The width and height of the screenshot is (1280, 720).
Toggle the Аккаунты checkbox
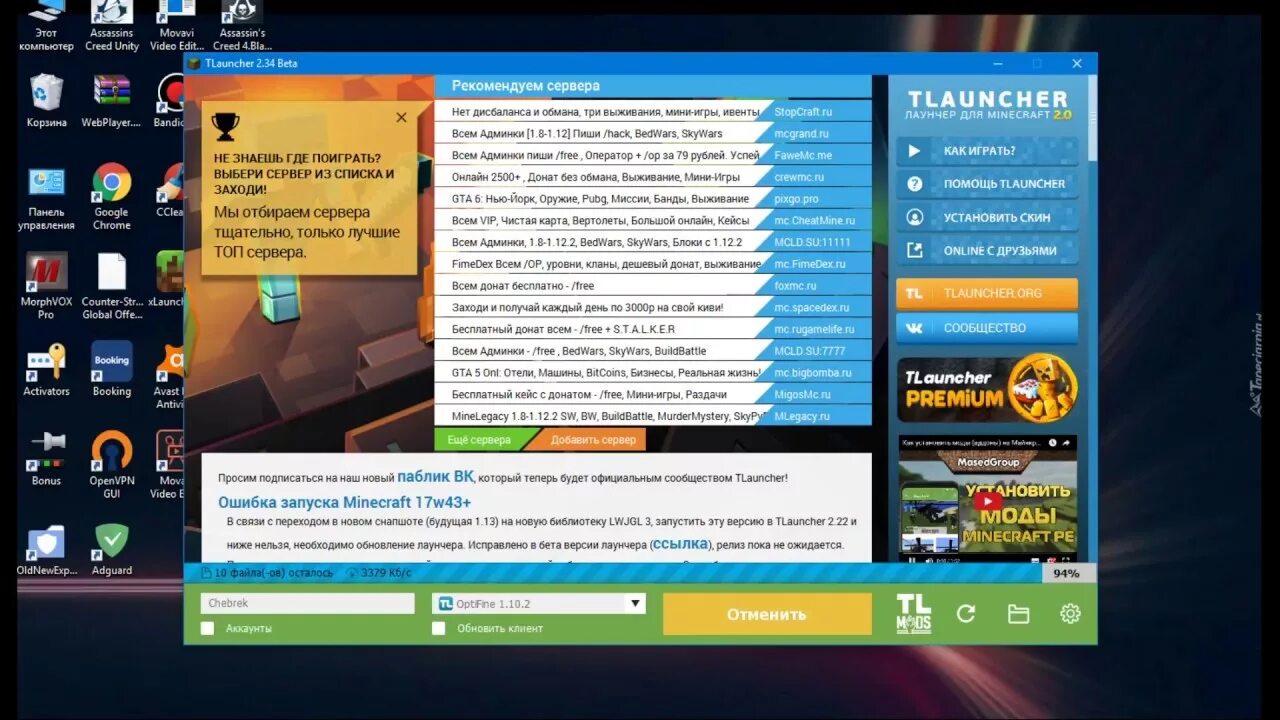click(207, 628)
